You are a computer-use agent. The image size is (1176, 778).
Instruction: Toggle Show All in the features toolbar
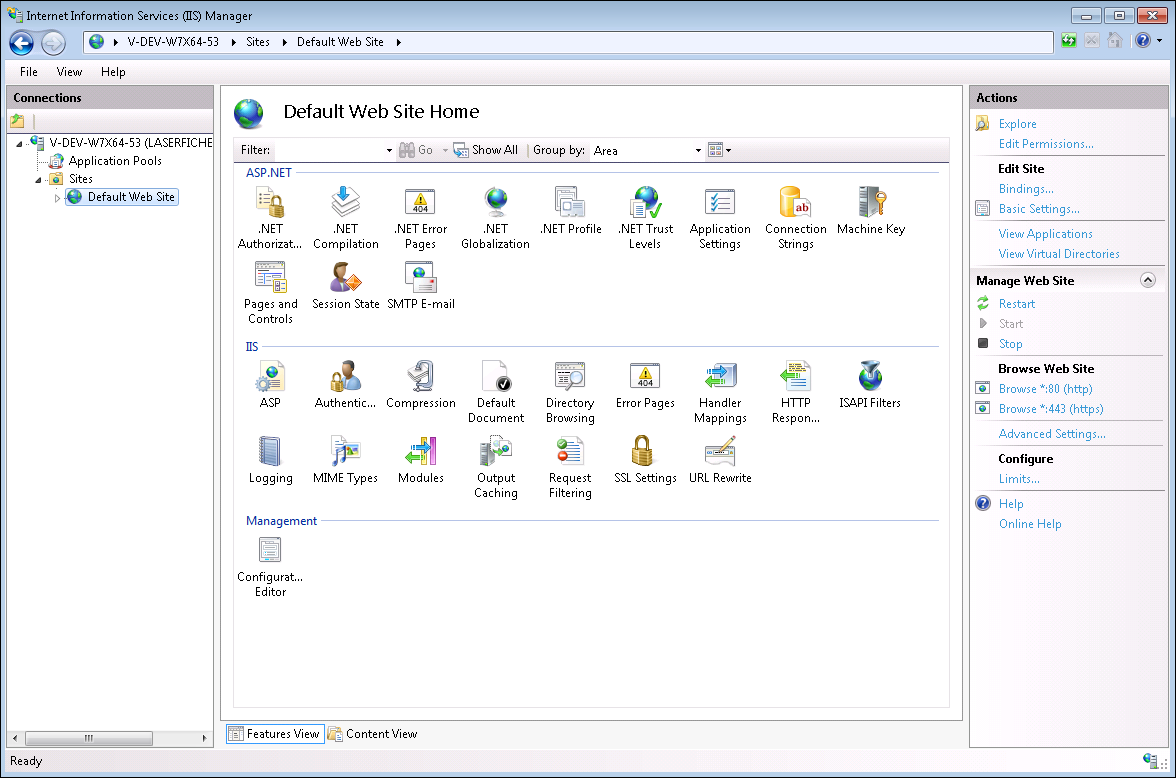pos(485,149)
